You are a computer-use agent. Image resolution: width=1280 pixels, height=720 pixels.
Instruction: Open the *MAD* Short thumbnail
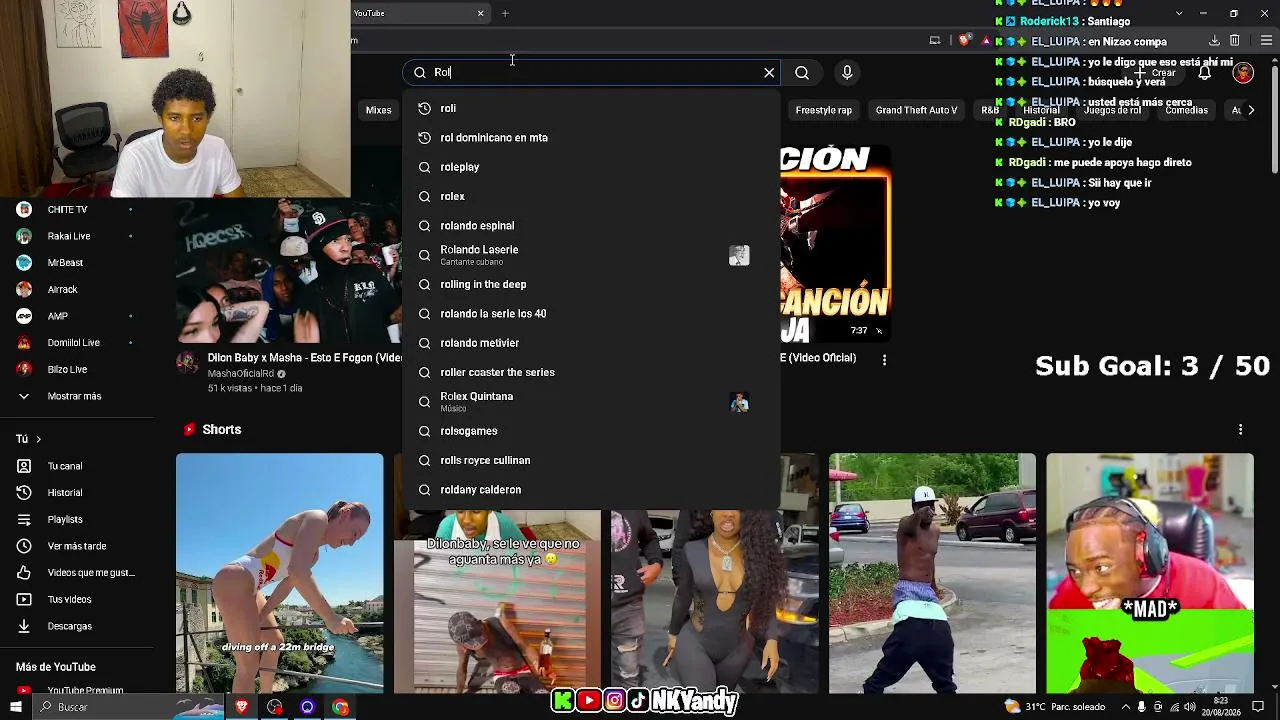tap(1150, 573)
